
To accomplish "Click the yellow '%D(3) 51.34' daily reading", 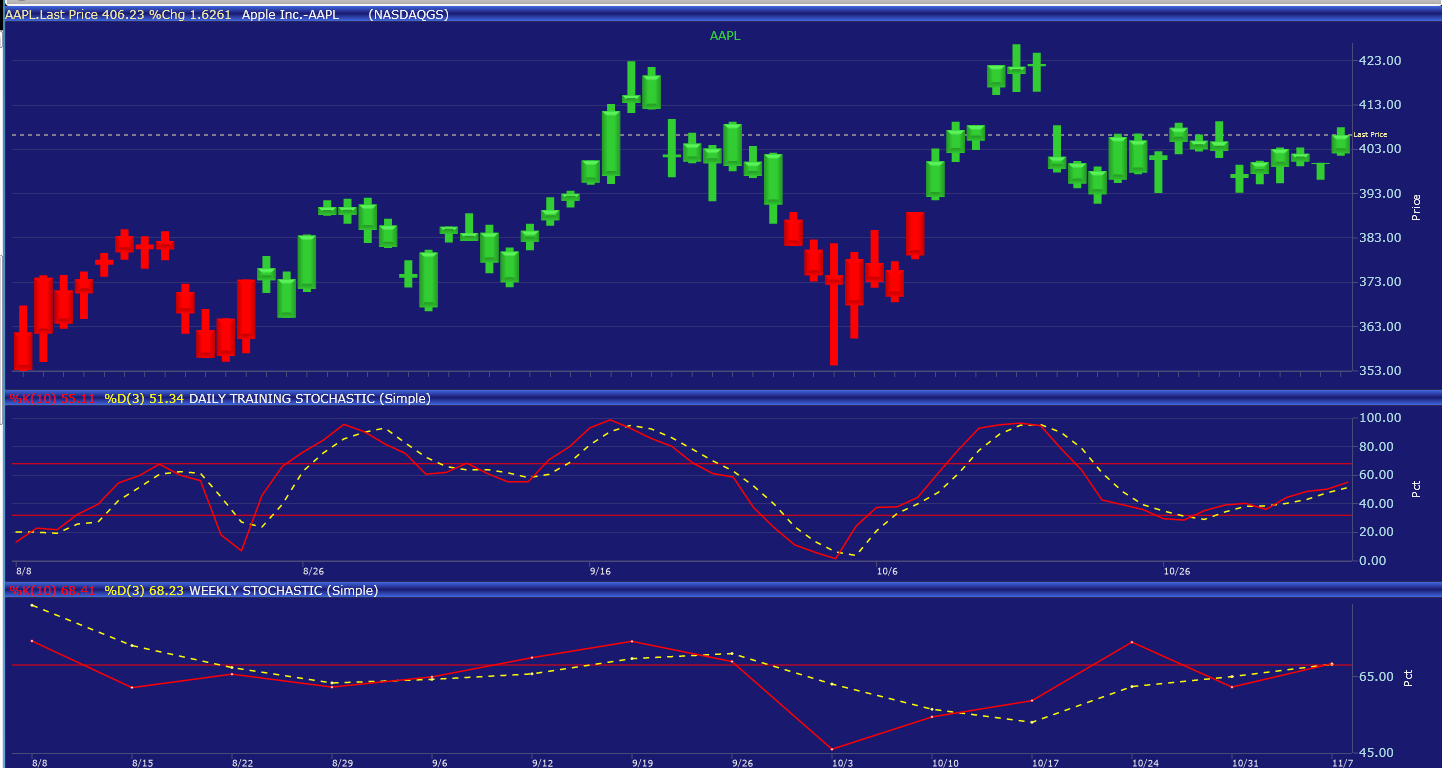I will [144, 399].
